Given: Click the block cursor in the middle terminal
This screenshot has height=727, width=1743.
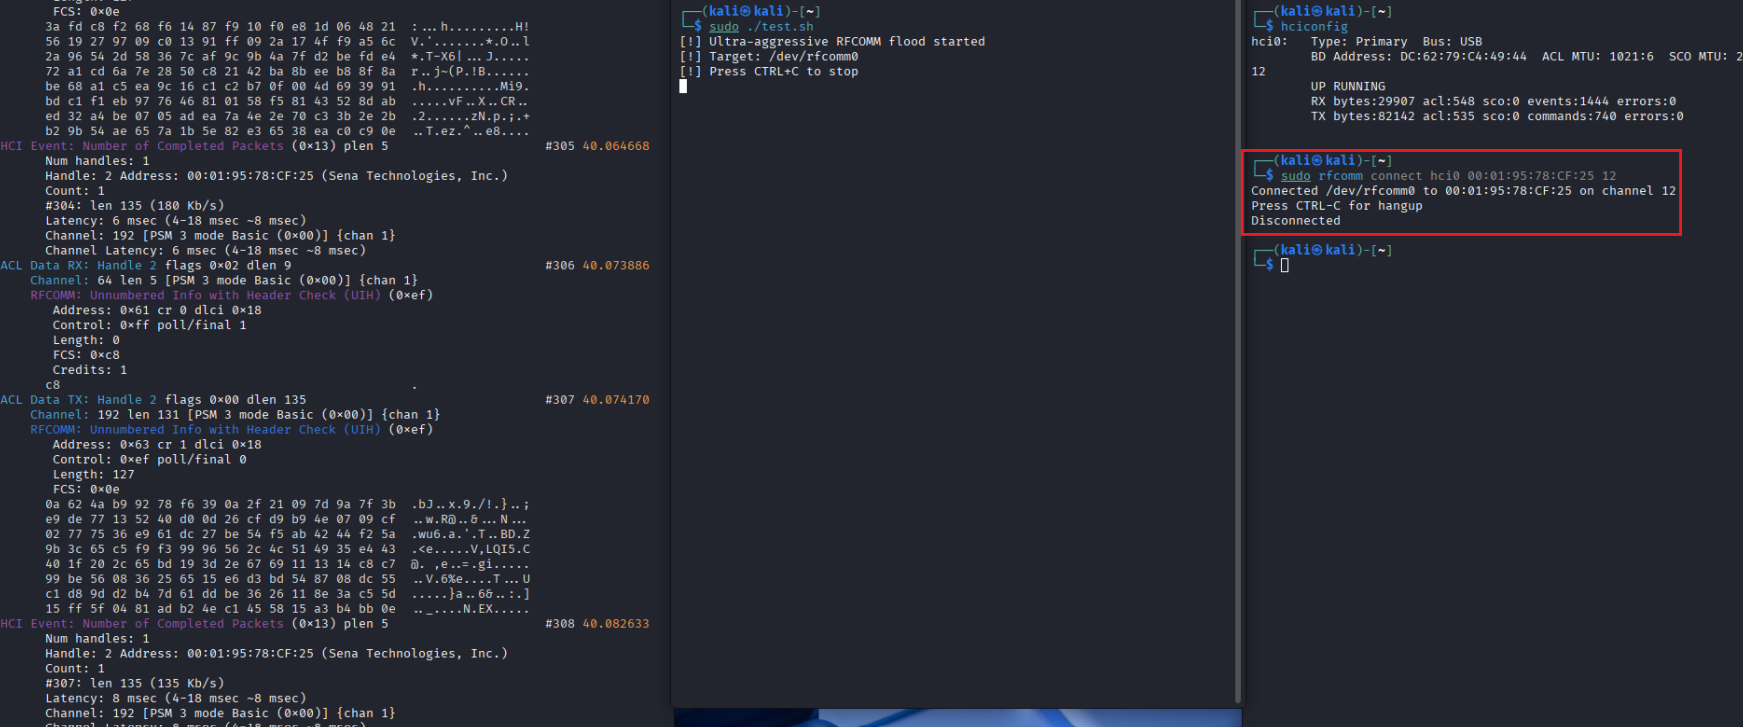Looking at the screenshot, I should pyautogui.click(x=683, y=86).
